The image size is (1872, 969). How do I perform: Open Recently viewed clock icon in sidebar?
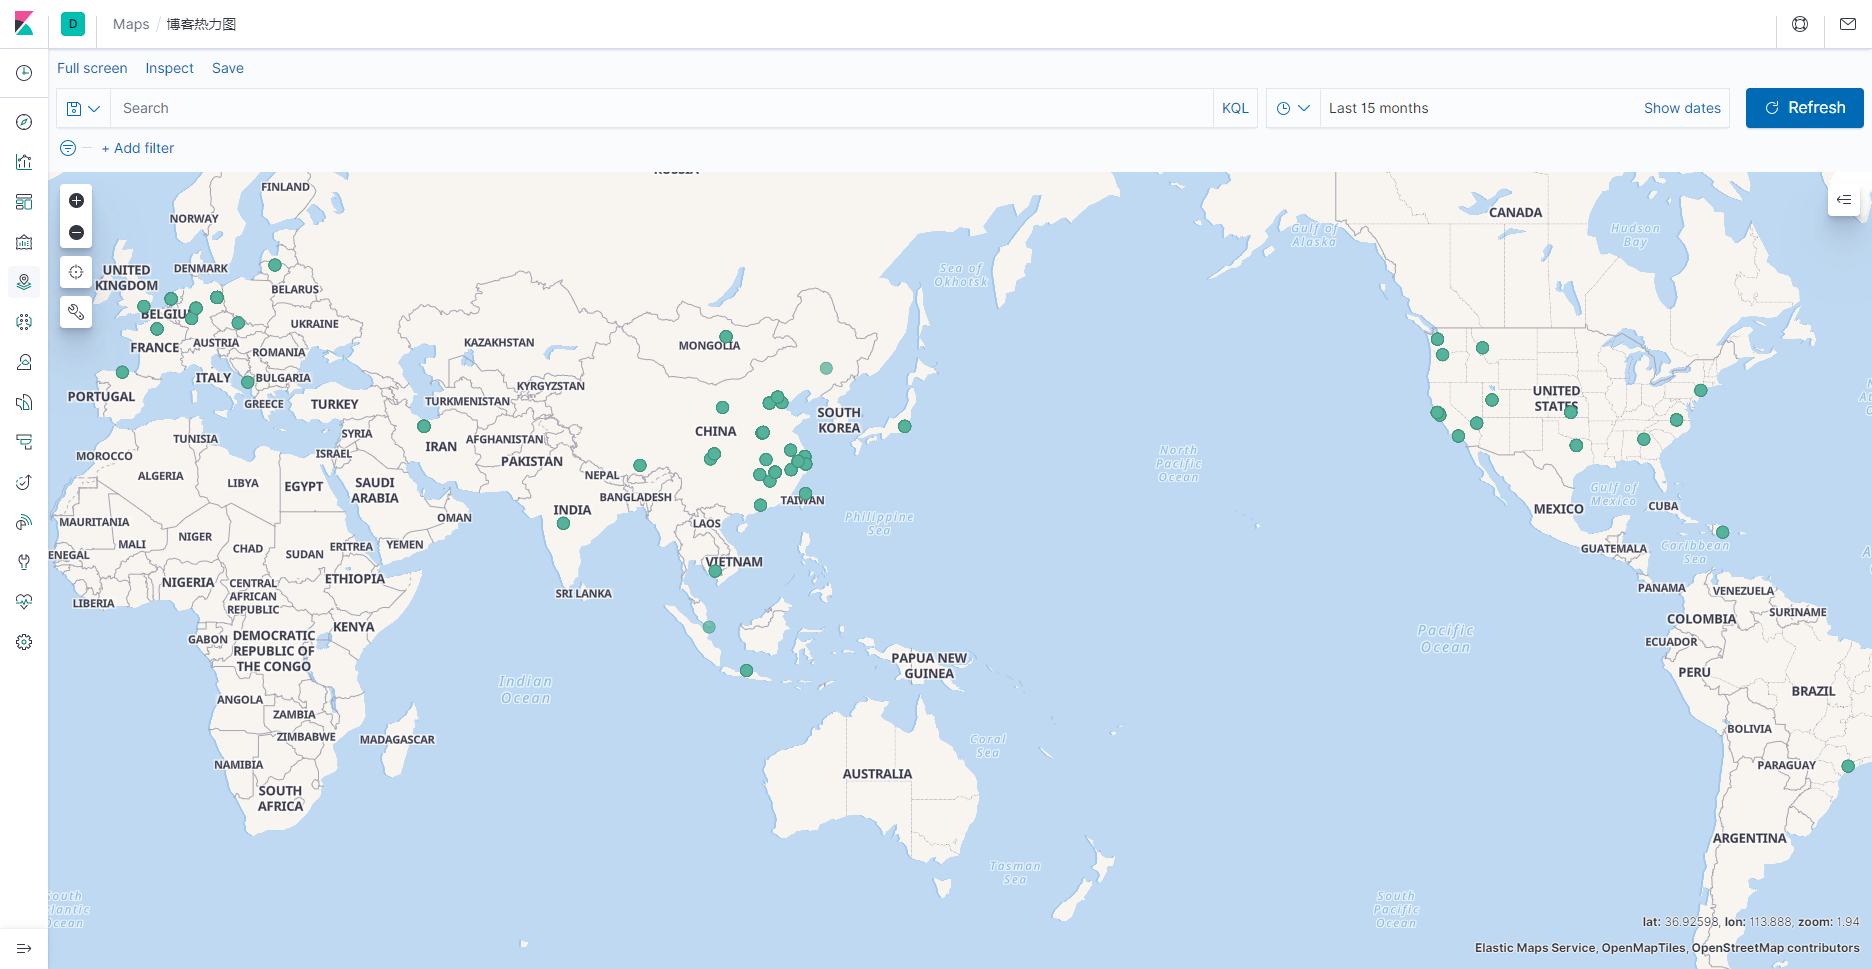[x=24, y=73]
